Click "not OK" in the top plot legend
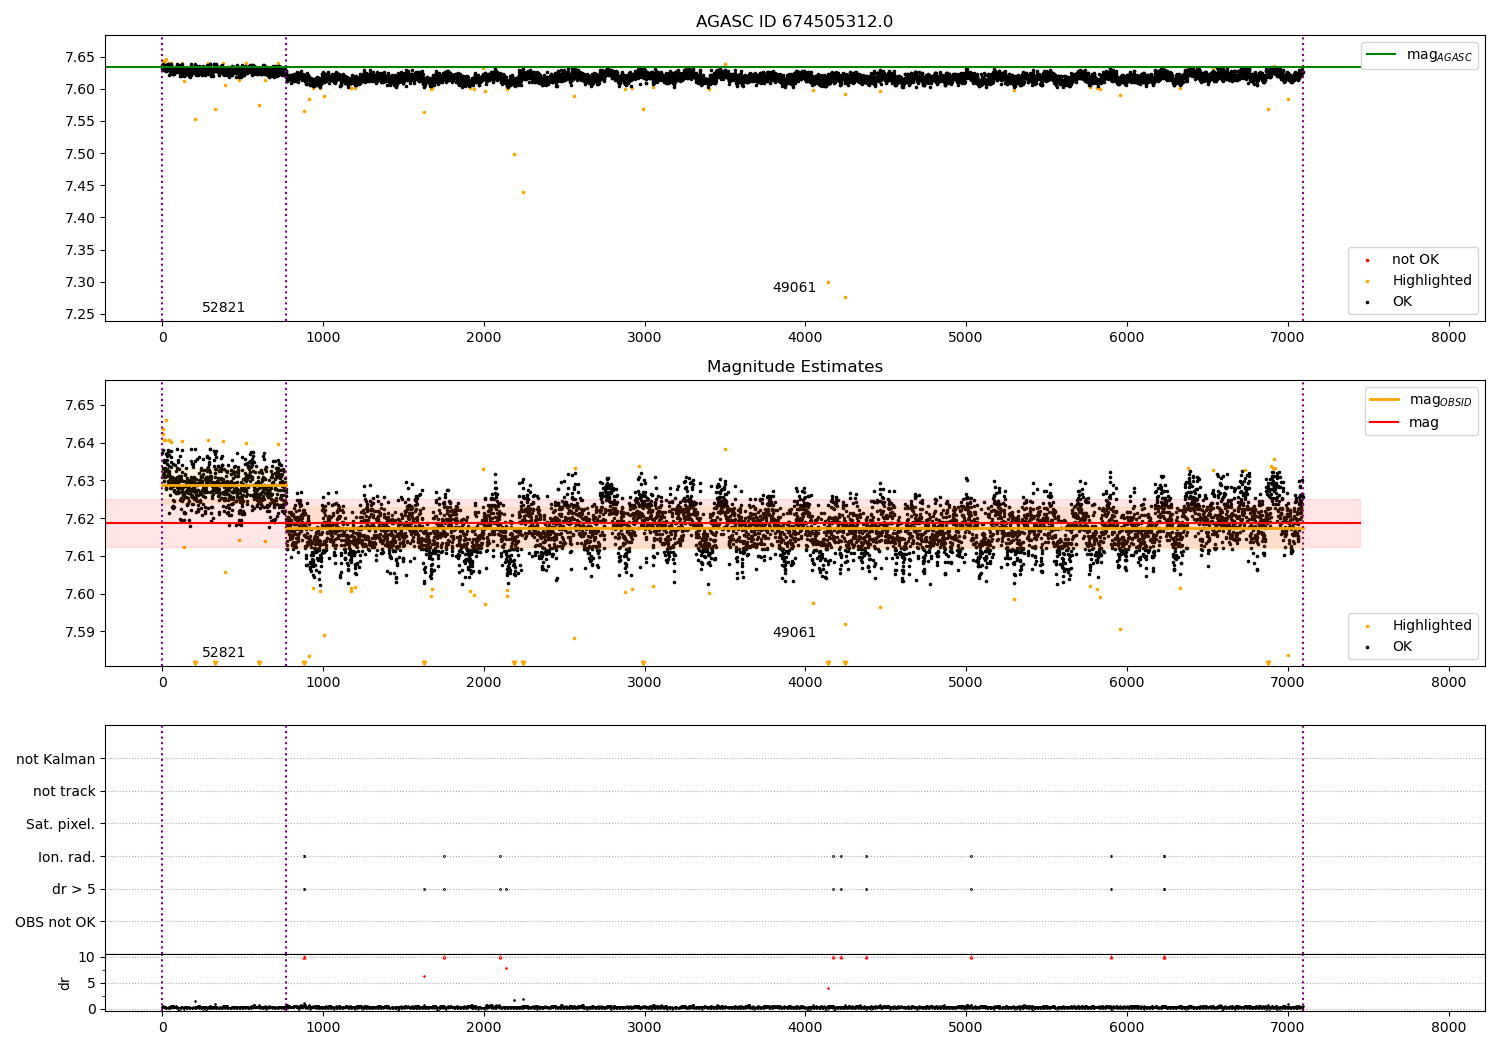Screen dimensions: 1500x1050 1413,260
